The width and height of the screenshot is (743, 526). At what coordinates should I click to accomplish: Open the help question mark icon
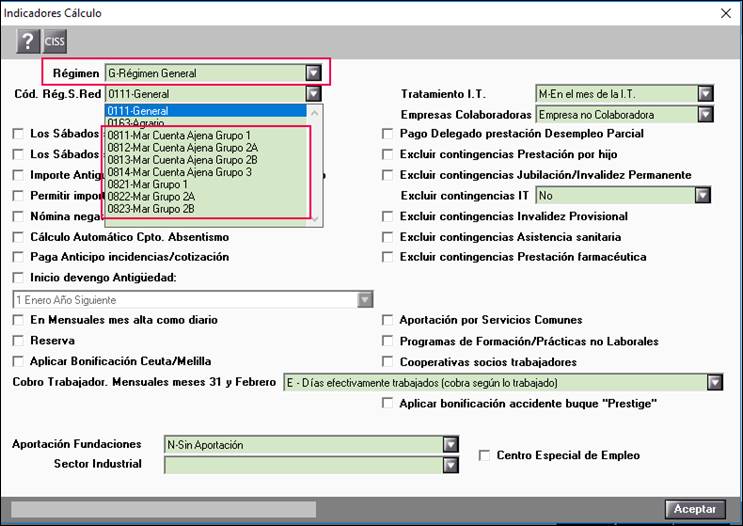pos(27,41)
